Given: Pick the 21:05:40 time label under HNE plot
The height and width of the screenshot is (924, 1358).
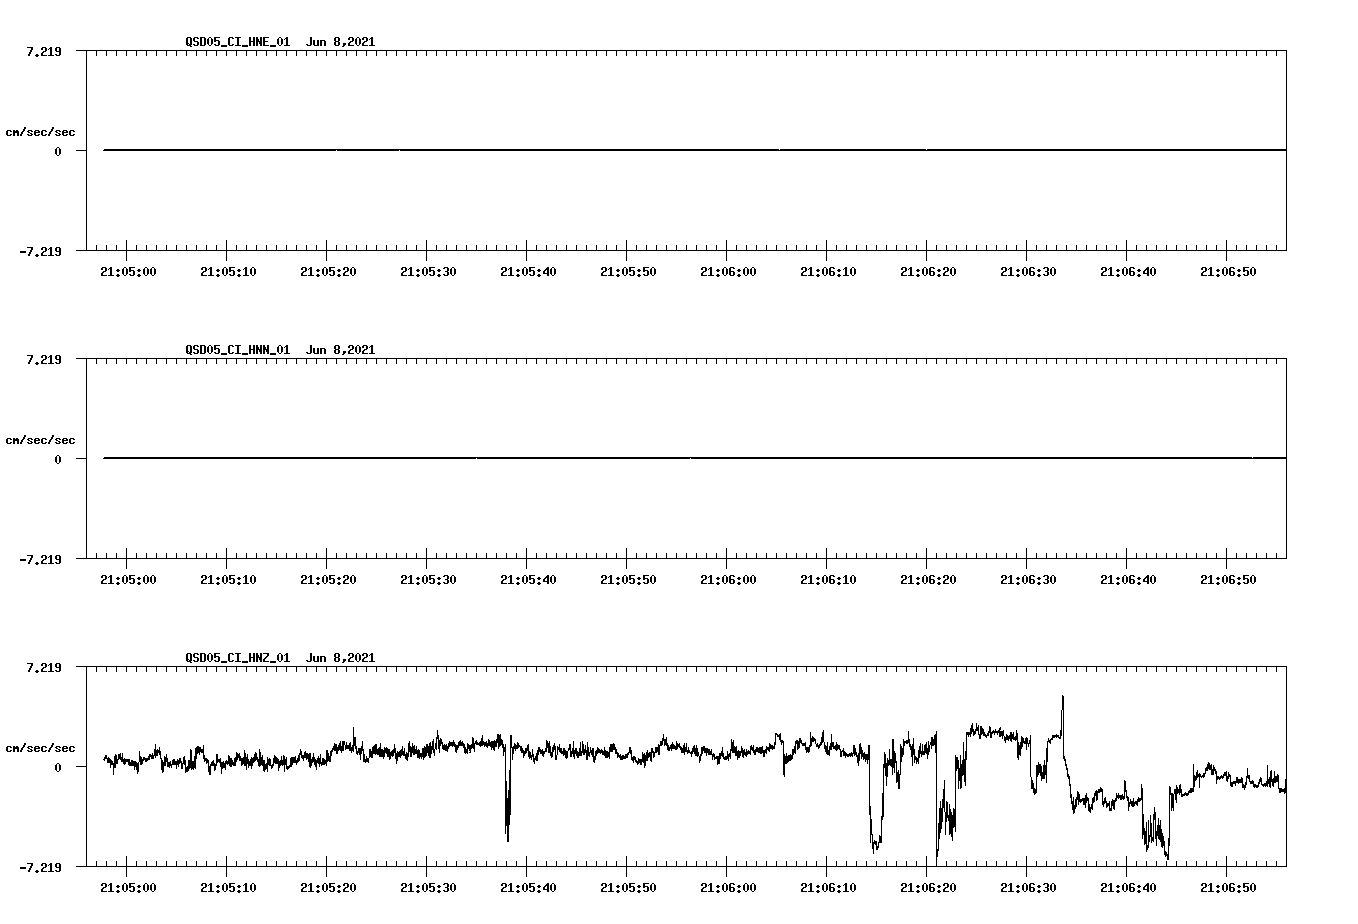Looking at the screenshot, I should (x=528, y=271).
